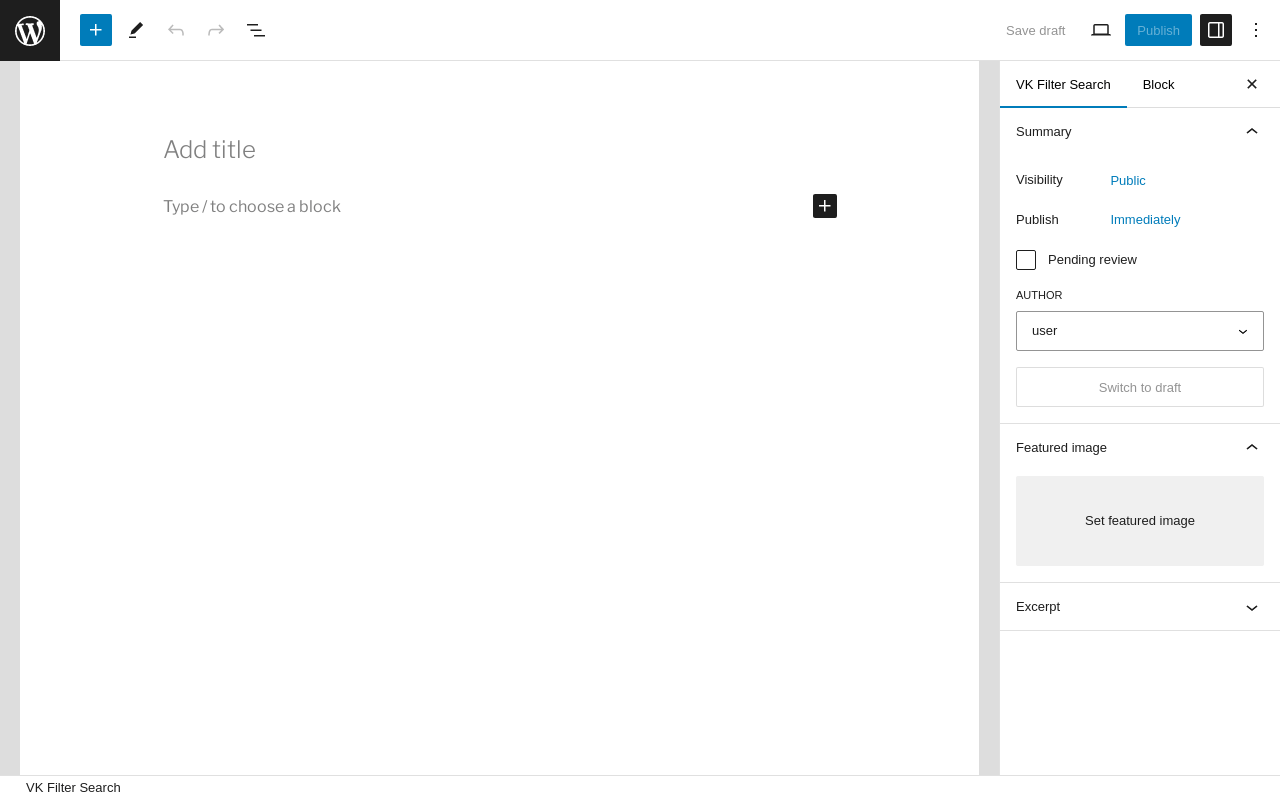Collapse the Featured image panel
The width and height of the screenshot is (1280, 800).
tap(1140, 447)
